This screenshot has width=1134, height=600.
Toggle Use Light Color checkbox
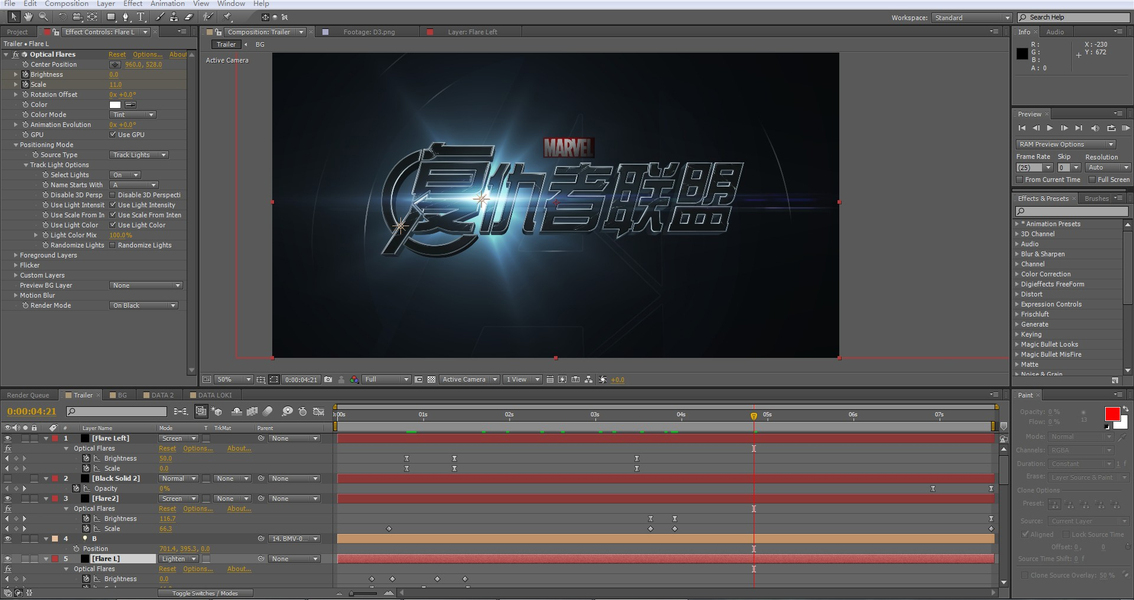113,226
